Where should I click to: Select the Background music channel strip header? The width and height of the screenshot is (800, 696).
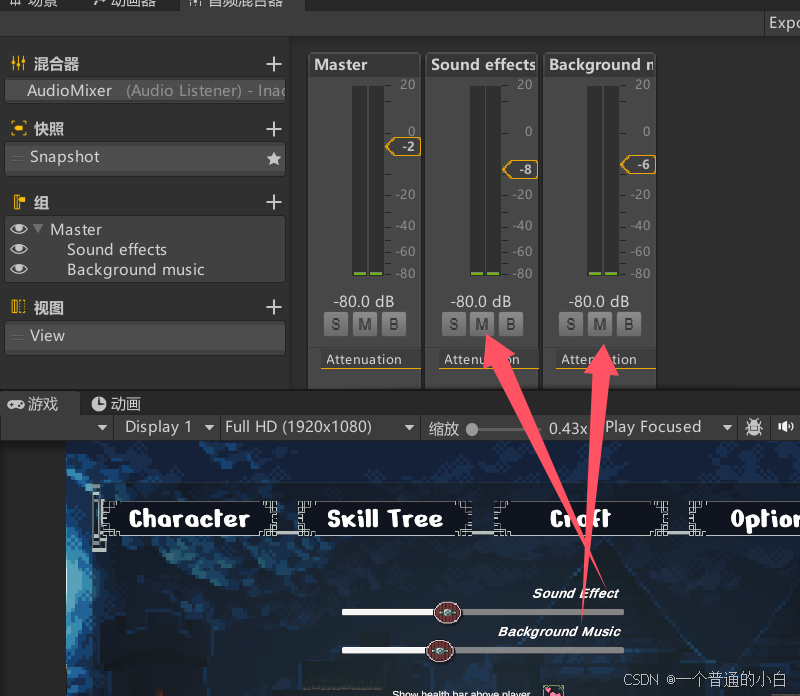[x=599, y=65]
